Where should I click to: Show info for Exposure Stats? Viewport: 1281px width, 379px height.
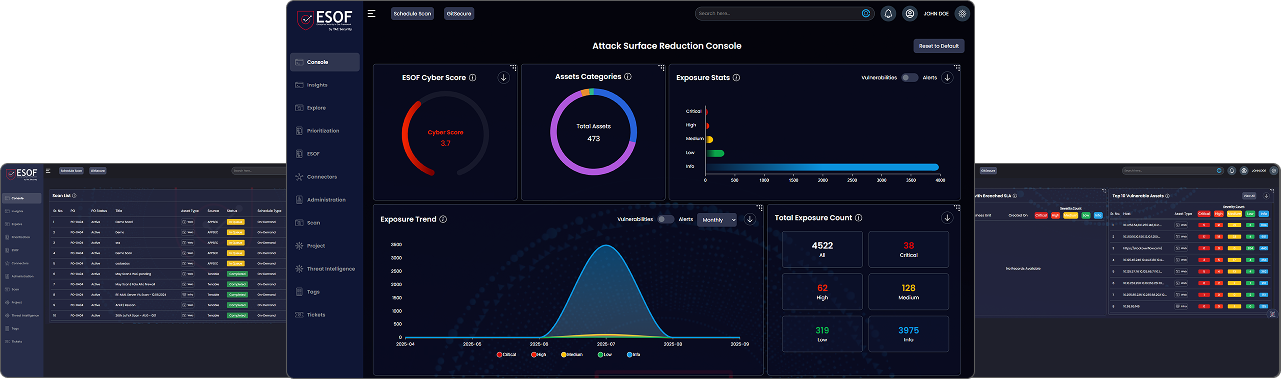[736, 77]
